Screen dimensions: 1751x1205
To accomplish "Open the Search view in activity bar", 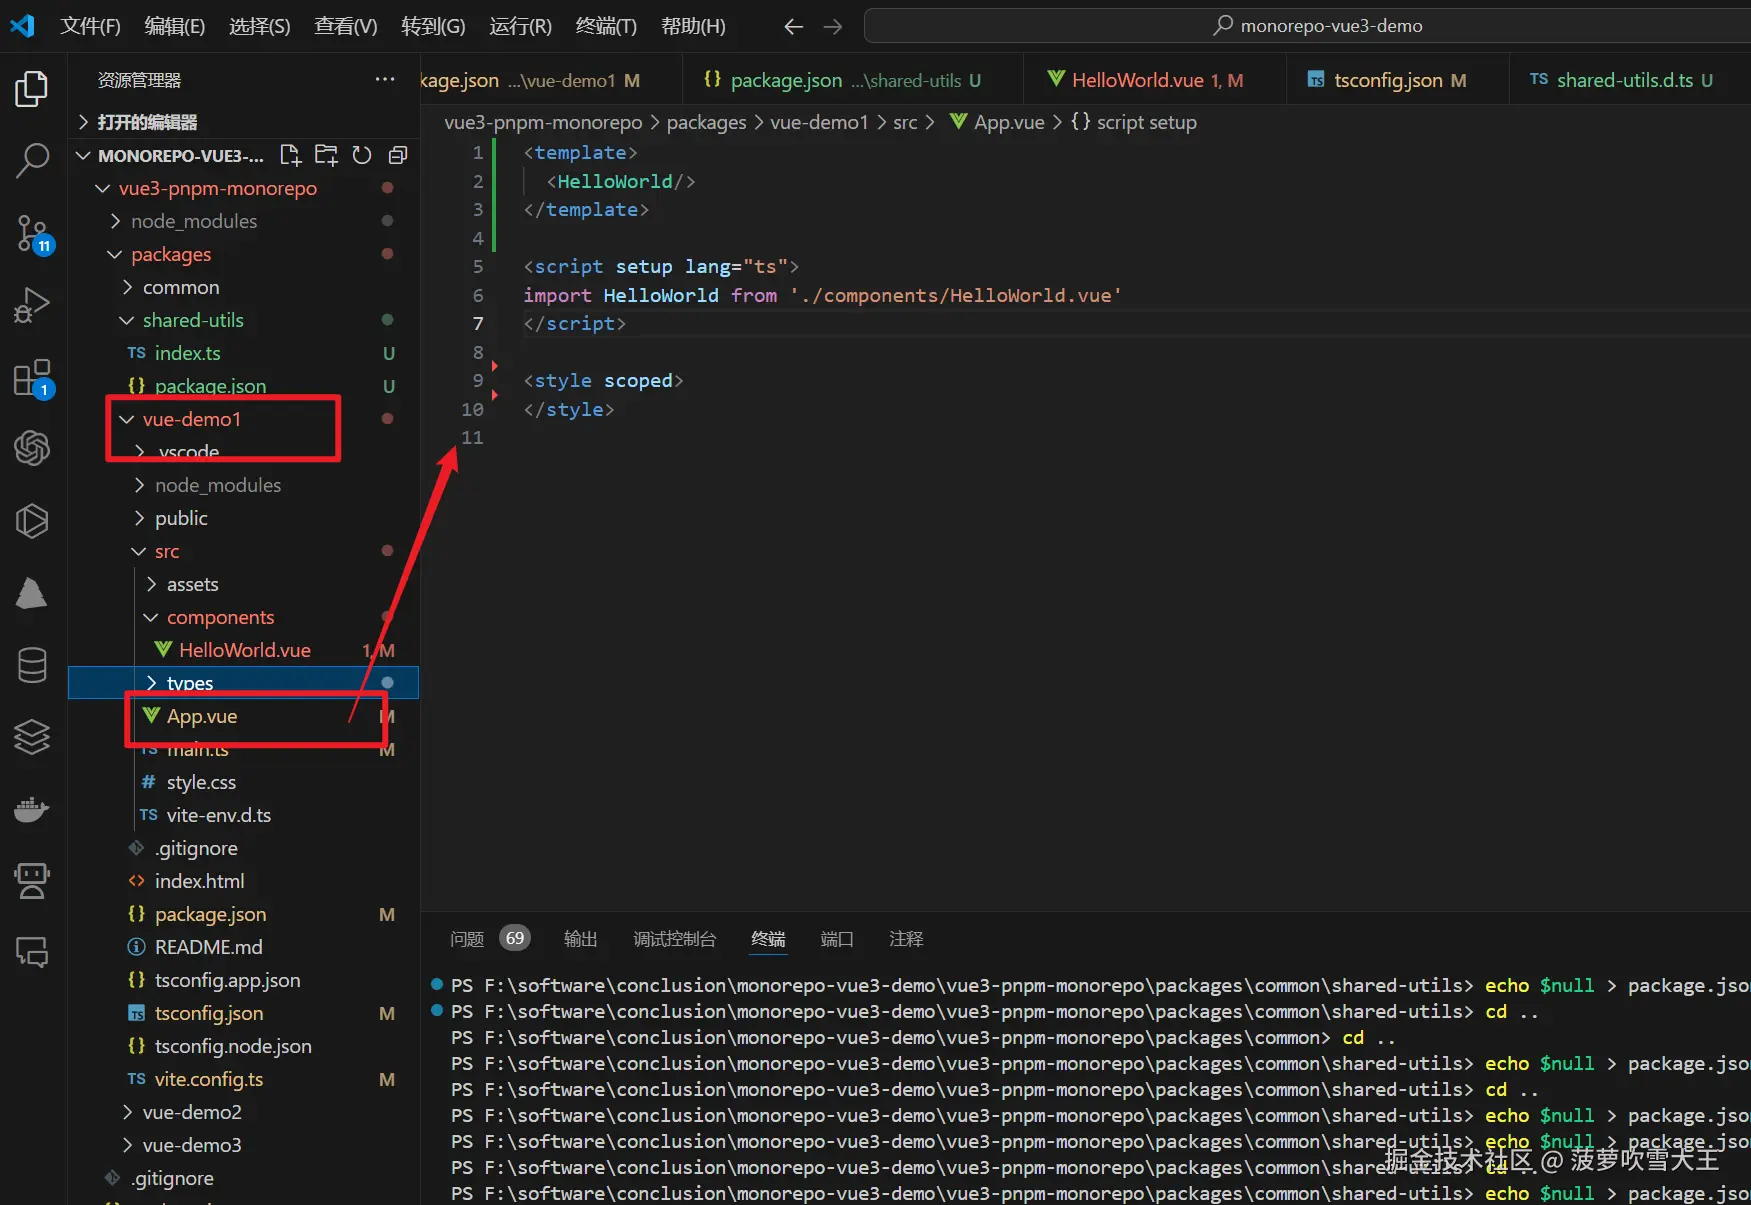I will pos(32,160).
